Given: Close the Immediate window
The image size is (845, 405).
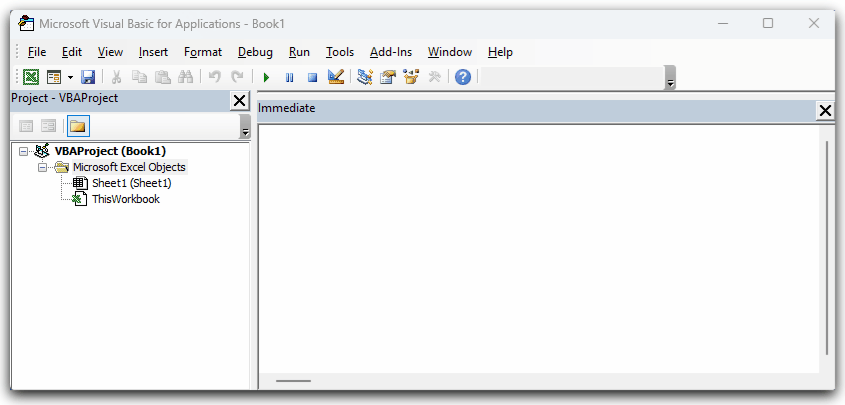Looking at the screenshot, I should [825, 111].
